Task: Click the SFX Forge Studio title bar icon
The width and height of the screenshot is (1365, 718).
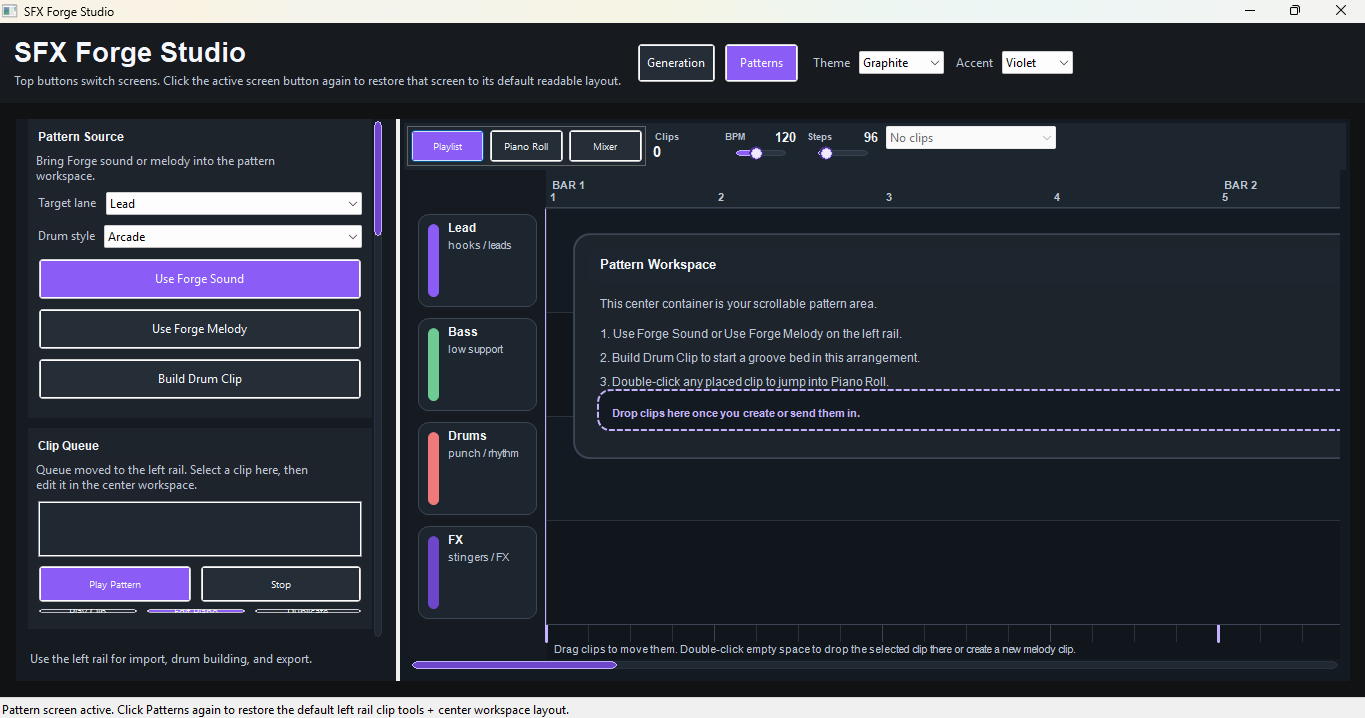Action: click(11, 11)
